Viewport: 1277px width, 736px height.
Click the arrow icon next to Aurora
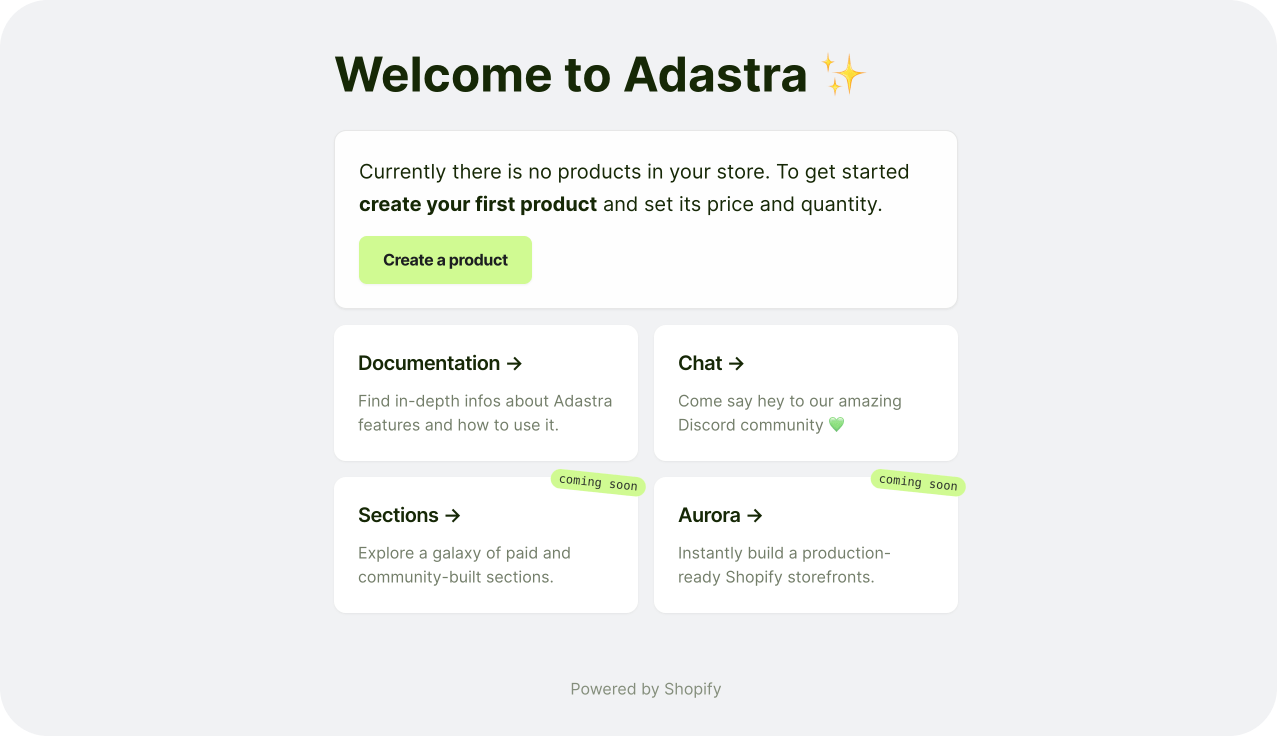point(756,515)
